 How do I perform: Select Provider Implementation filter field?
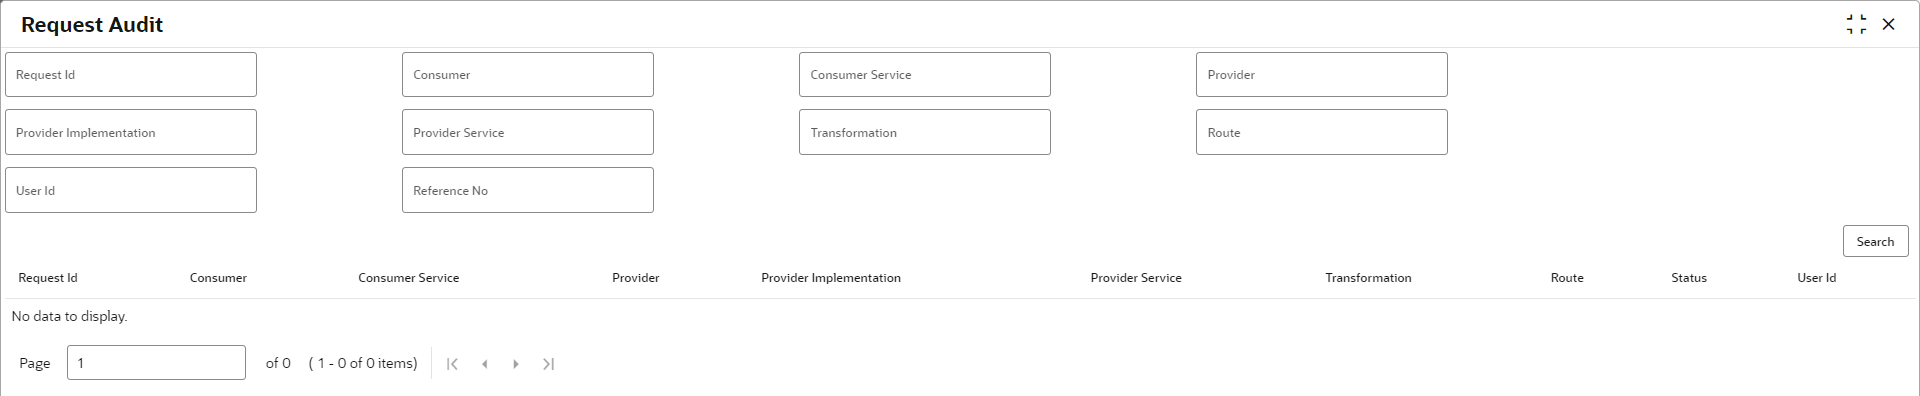131,132
